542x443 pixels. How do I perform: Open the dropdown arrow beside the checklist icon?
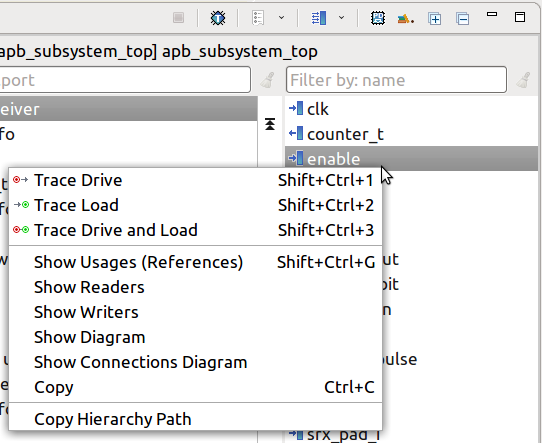coord(282,17)
